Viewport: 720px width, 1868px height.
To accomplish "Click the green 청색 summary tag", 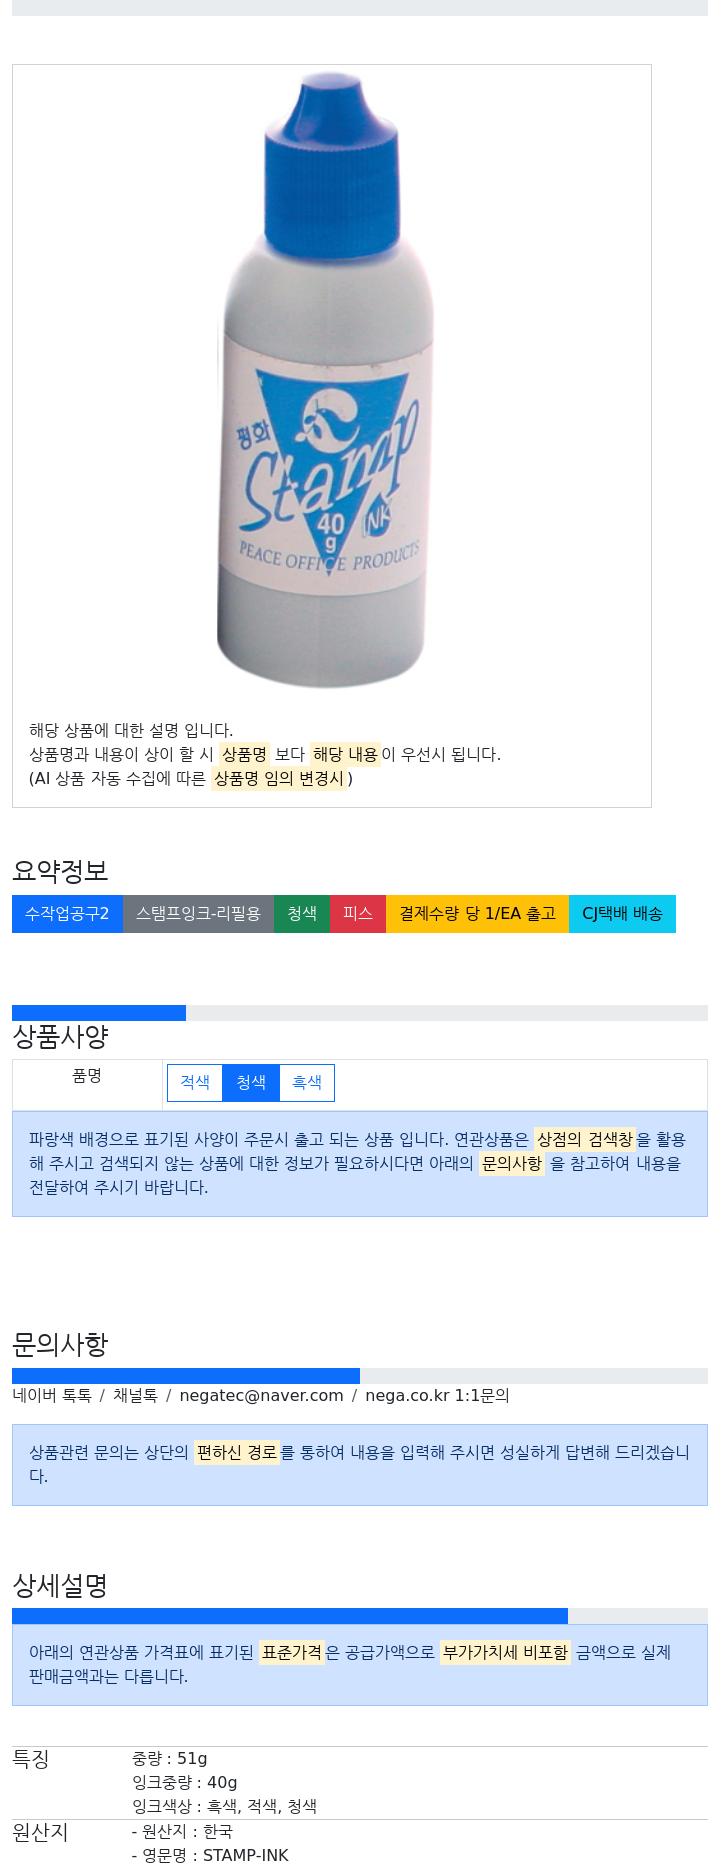I will click(302, 914).
